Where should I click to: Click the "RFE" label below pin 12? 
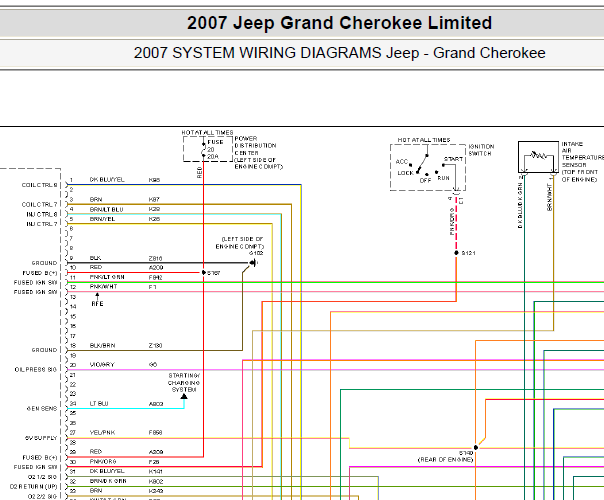pyautogui.click(x=97, y=304)
